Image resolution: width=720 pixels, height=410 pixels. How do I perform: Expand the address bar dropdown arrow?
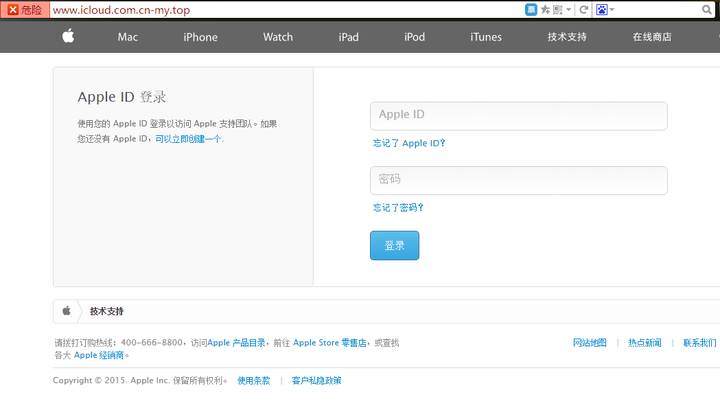coord(568,10)
